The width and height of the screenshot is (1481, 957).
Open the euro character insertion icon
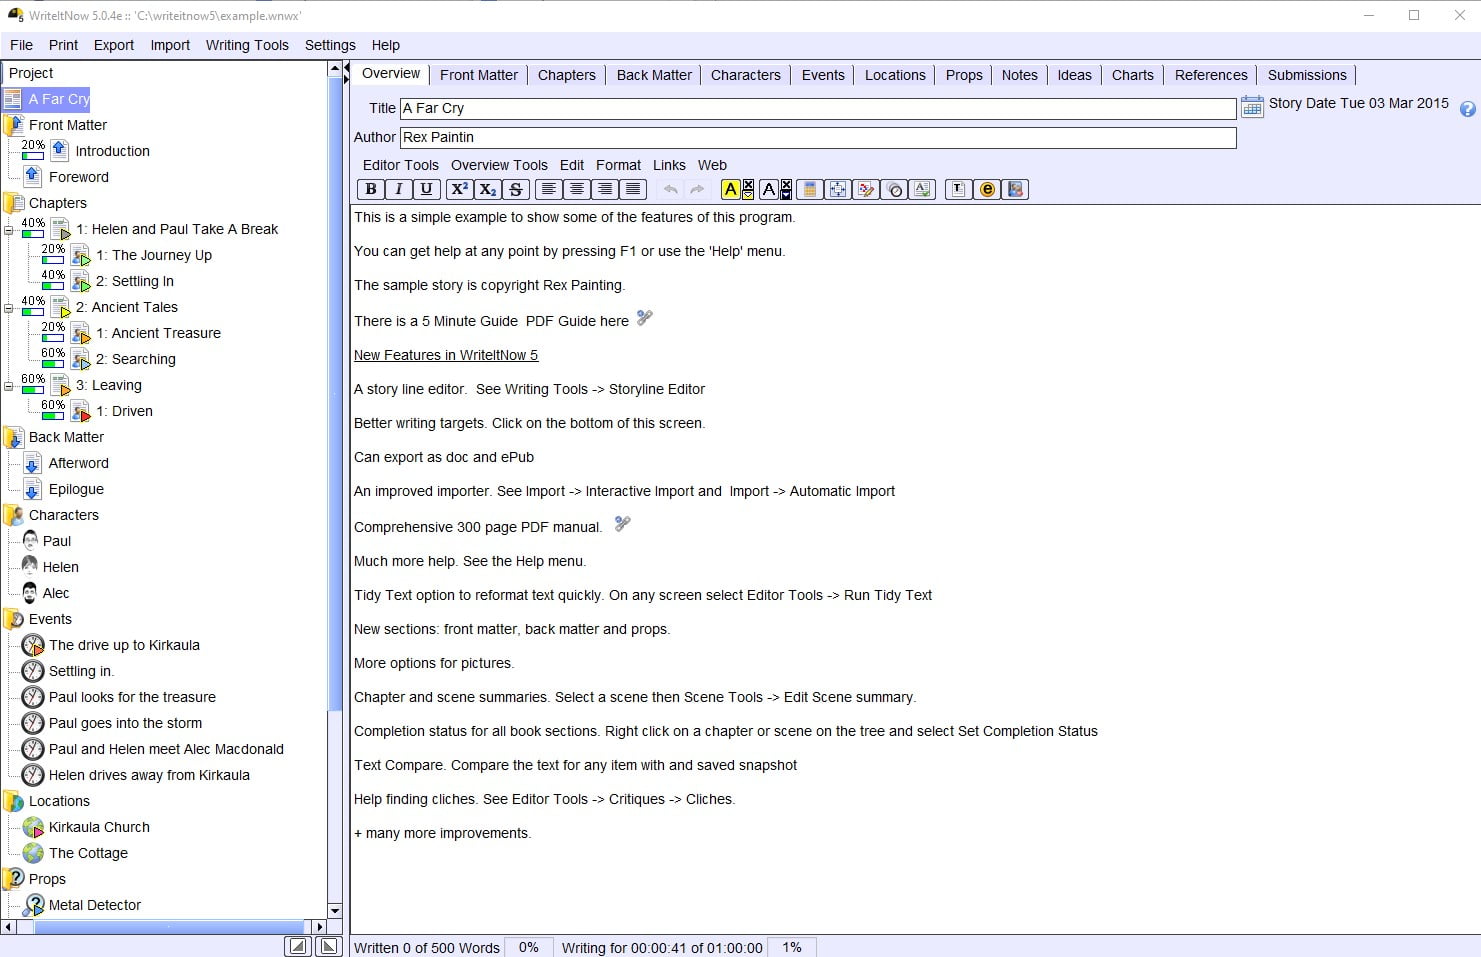[x=987, y=189]
